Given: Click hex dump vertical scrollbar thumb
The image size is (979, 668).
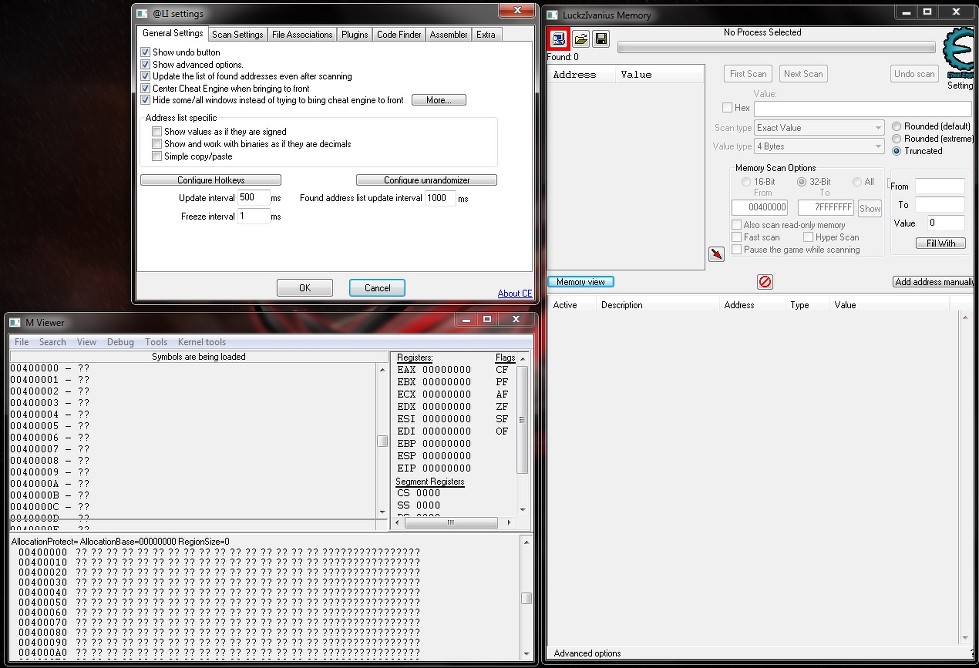Looking at the screenshot, I should [526, 598].
